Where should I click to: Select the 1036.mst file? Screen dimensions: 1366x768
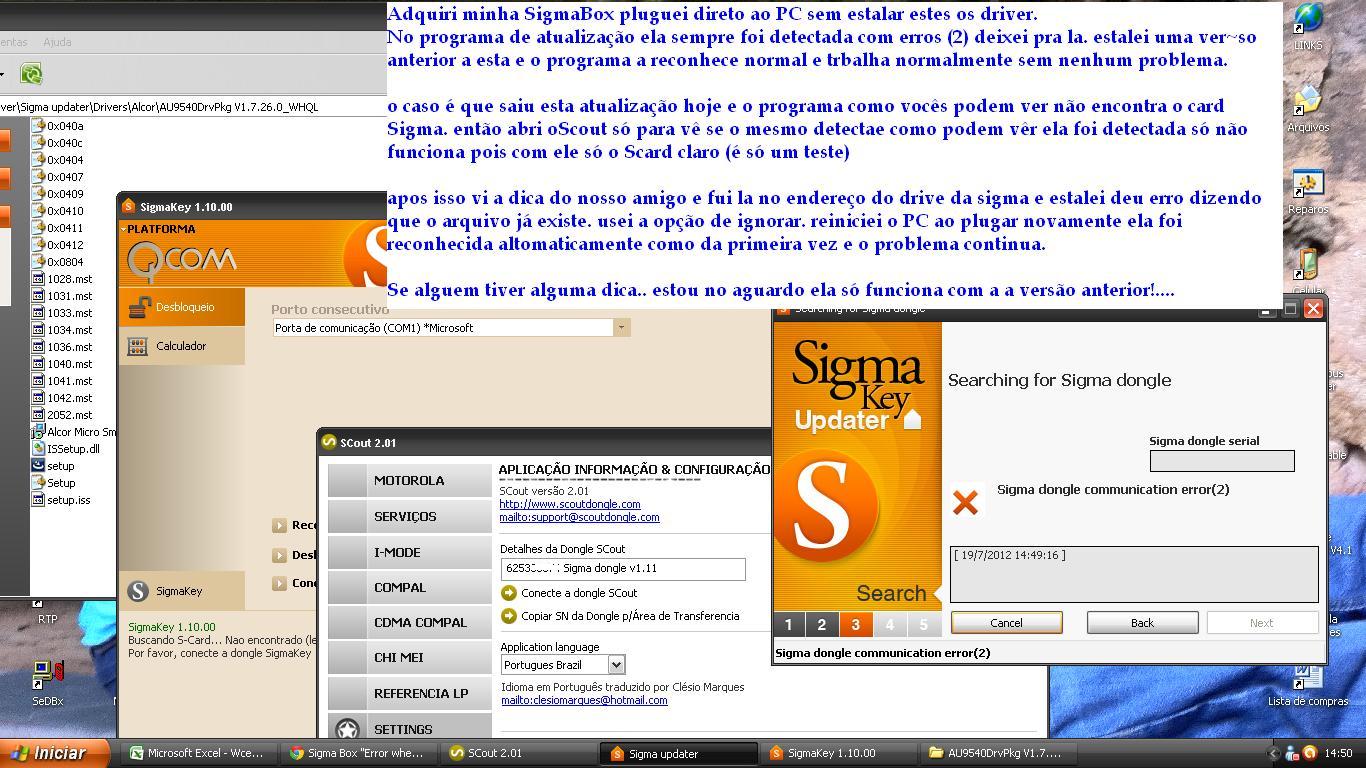coord(62,347)
